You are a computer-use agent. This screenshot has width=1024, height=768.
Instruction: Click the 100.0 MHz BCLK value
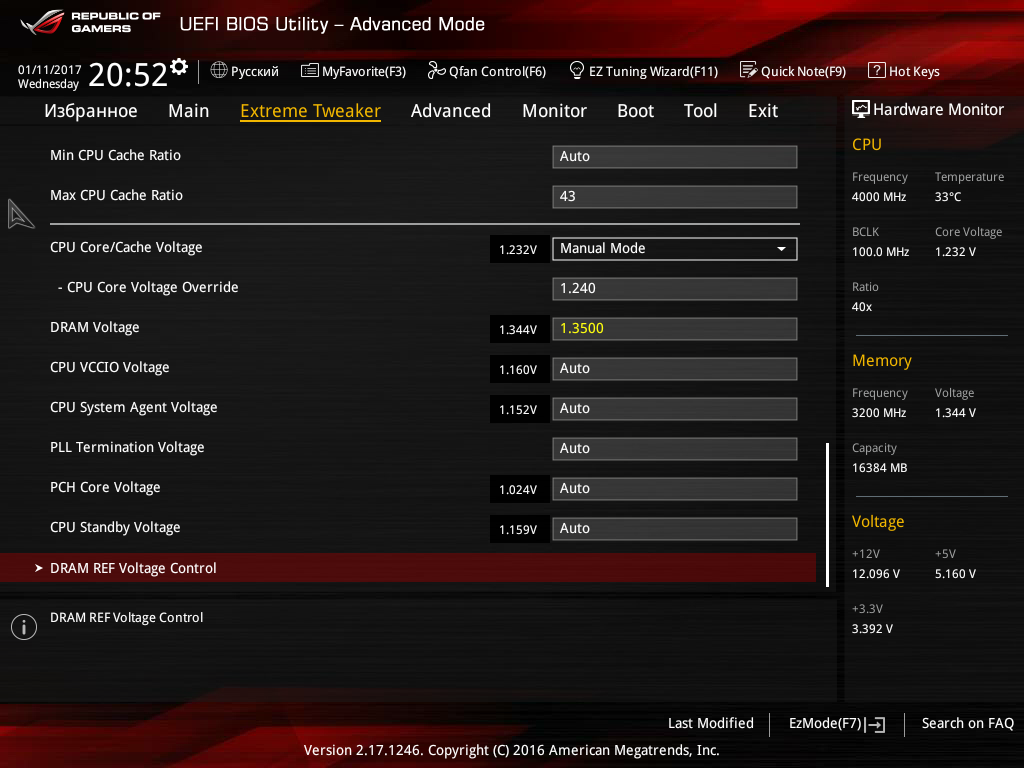pos(880,251)
